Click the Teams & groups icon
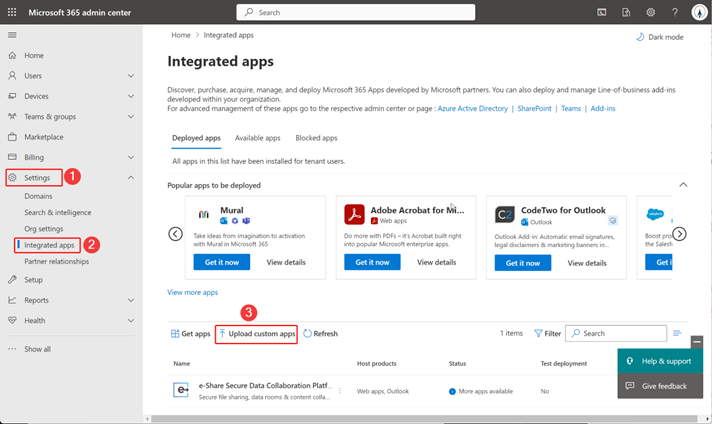The height and width of the screenshot is (424, 712). click(x=12, y=116)
